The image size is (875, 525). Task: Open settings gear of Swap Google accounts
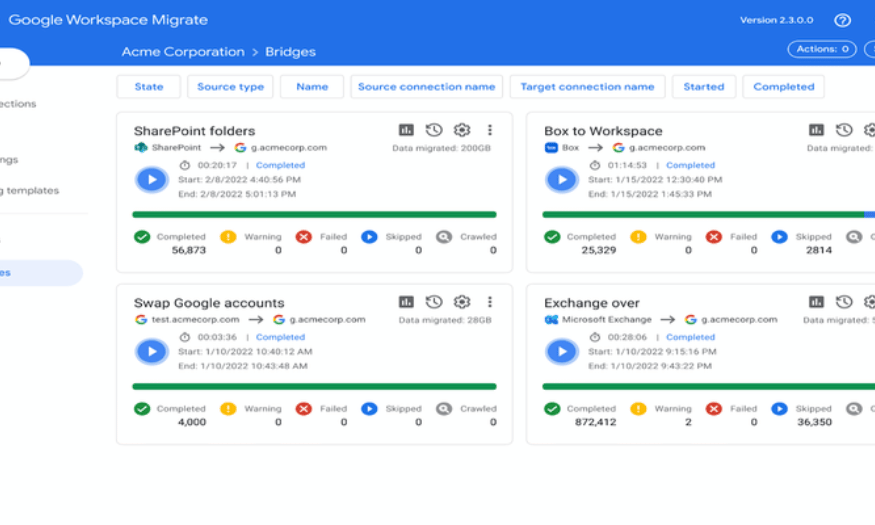(461, 302)
